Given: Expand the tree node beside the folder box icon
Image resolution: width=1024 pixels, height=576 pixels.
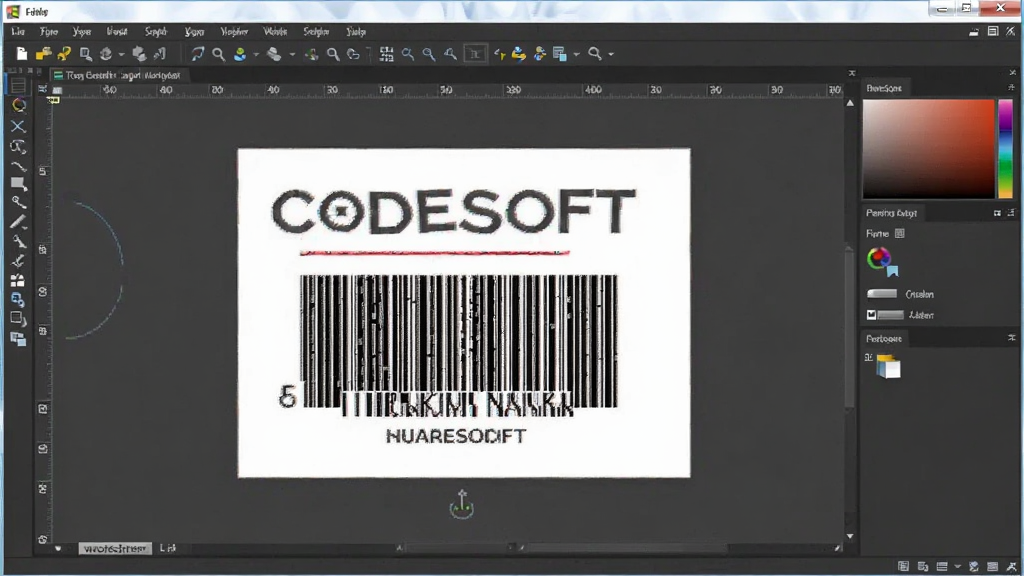Looking at the screenshot, I should [869, 357].
